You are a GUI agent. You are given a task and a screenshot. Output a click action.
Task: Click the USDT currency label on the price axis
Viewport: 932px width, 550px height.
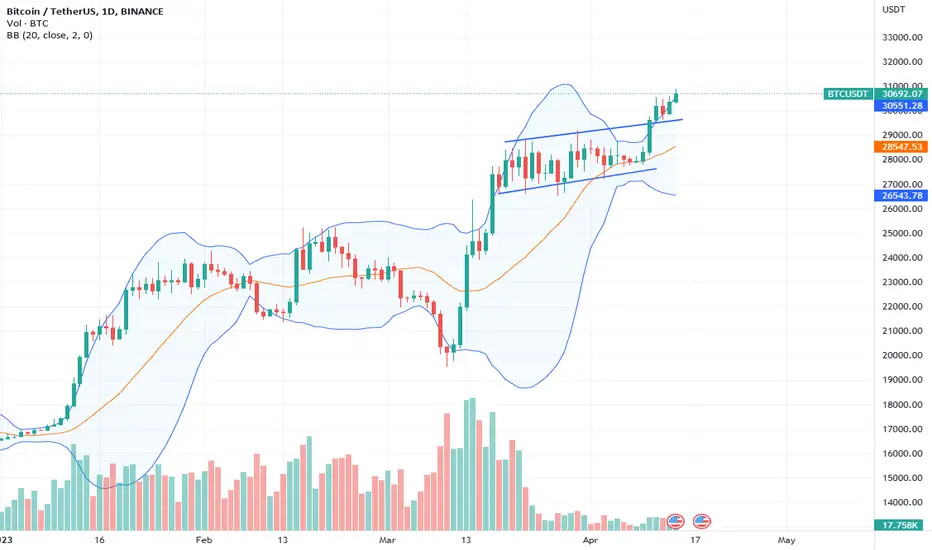[894, 10]
